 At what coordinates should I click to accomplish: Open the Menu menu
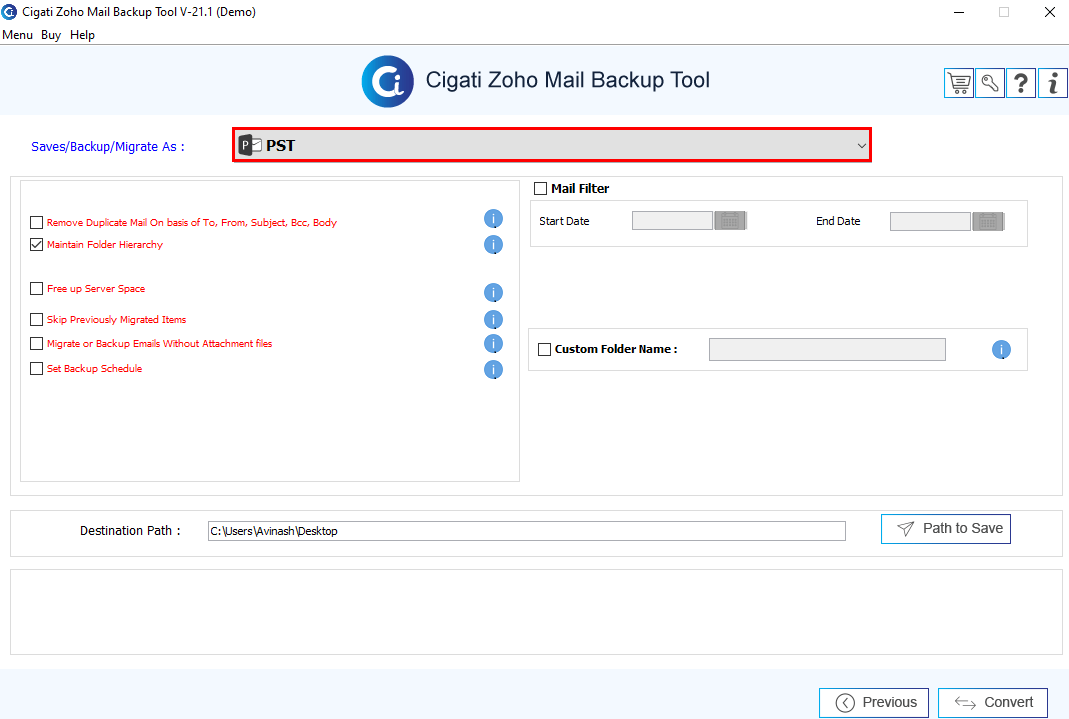point(18,35)
